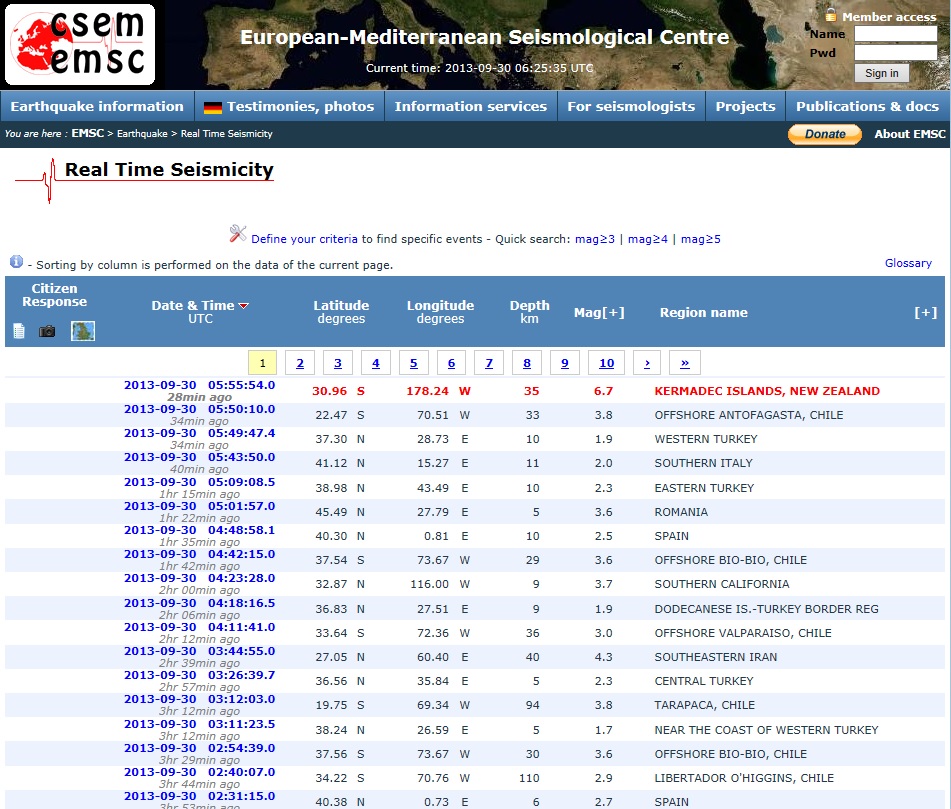The image size is (951, 809).
Task: Click the EMSC breadcrumb link
Action: (x=87, y=133)
